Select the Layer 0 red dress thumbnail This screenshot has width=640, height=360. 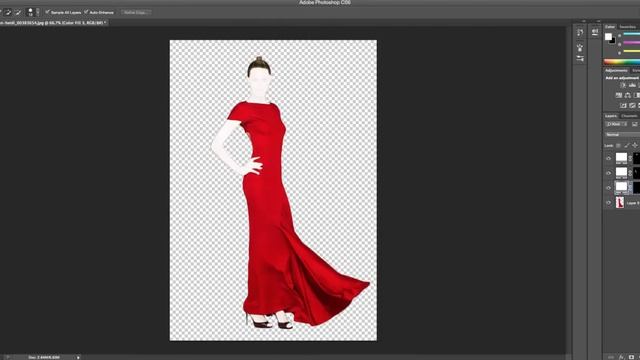coord(620,202)
